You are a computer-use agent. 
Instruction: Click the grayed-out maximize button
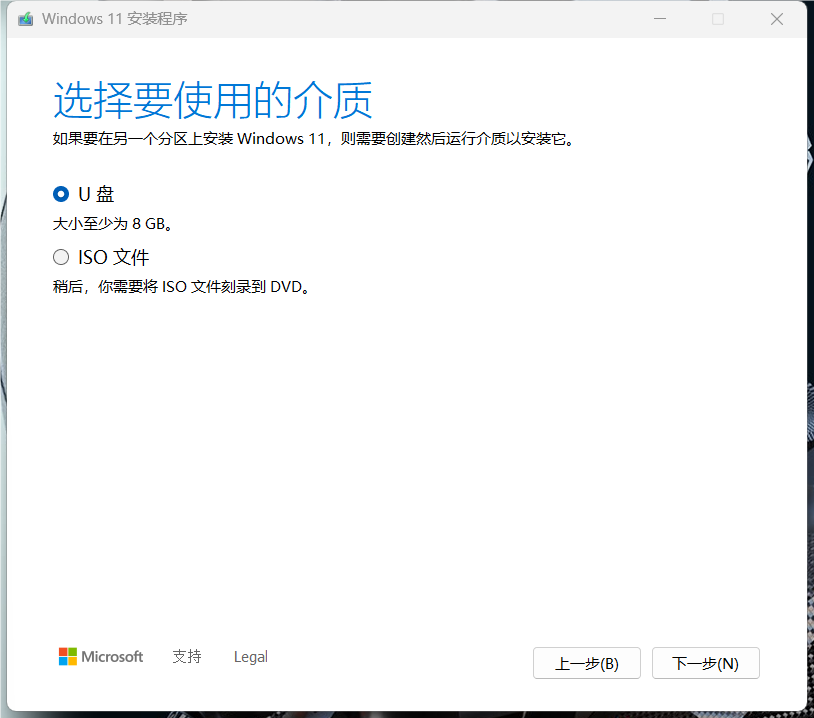(x=718, y=19)
